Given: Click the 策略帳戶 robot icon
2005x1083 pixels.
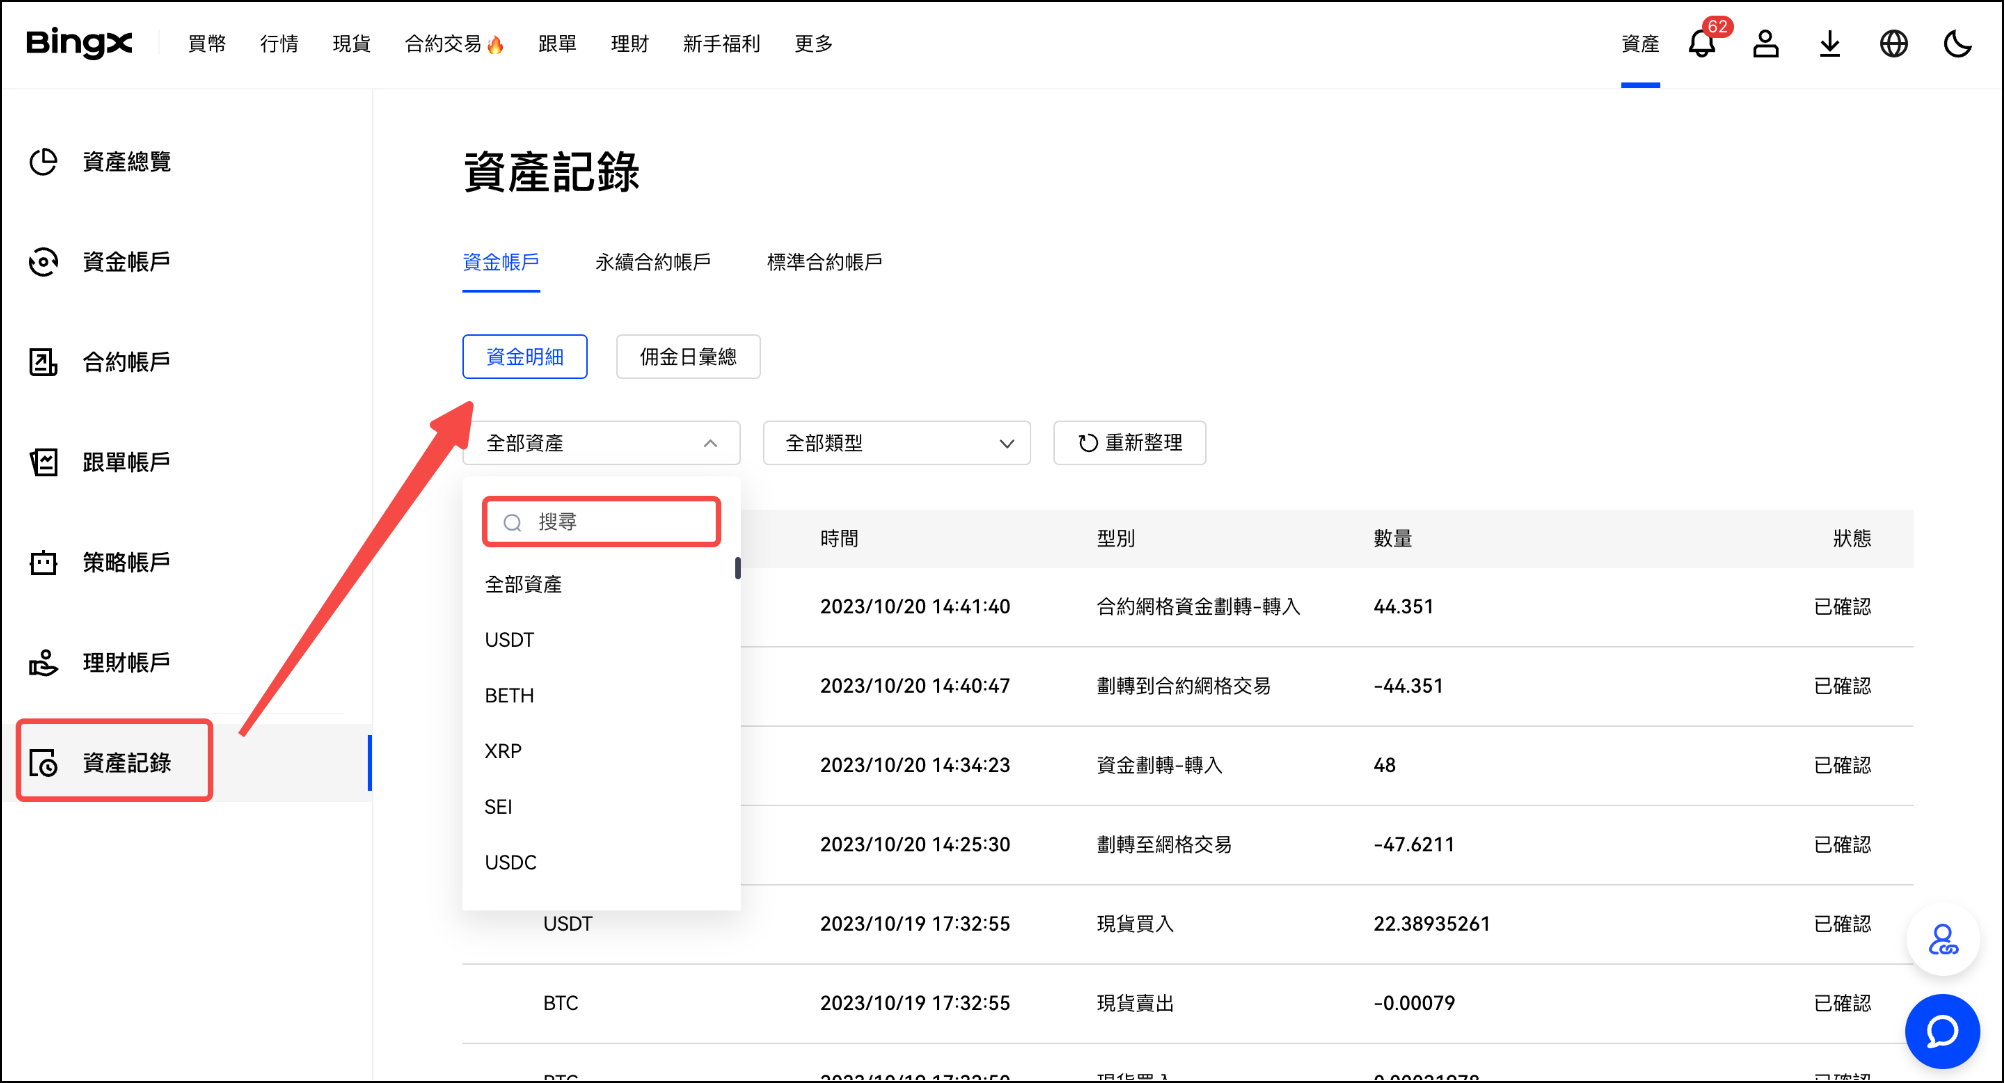Looking at the screenshot, I should coord(43,563).
